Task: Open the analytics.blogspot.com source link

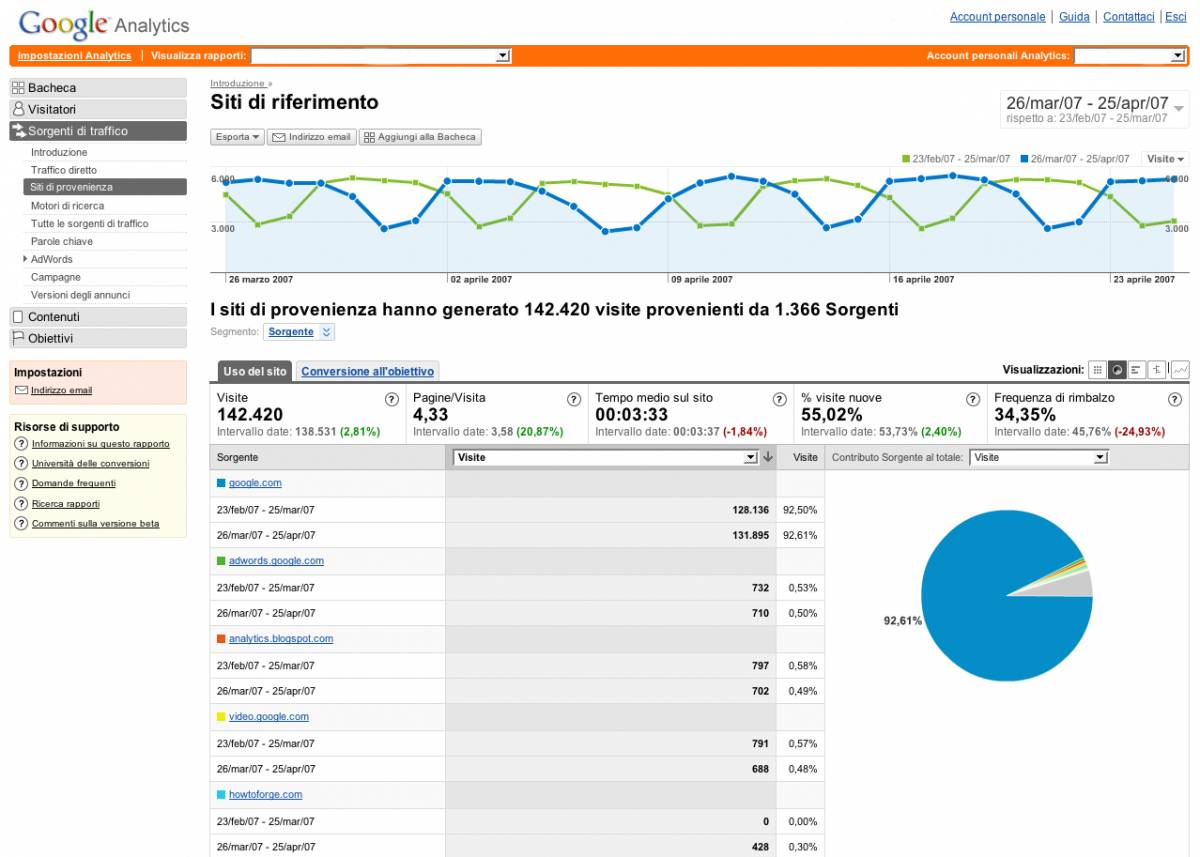Action: [281, 639]
